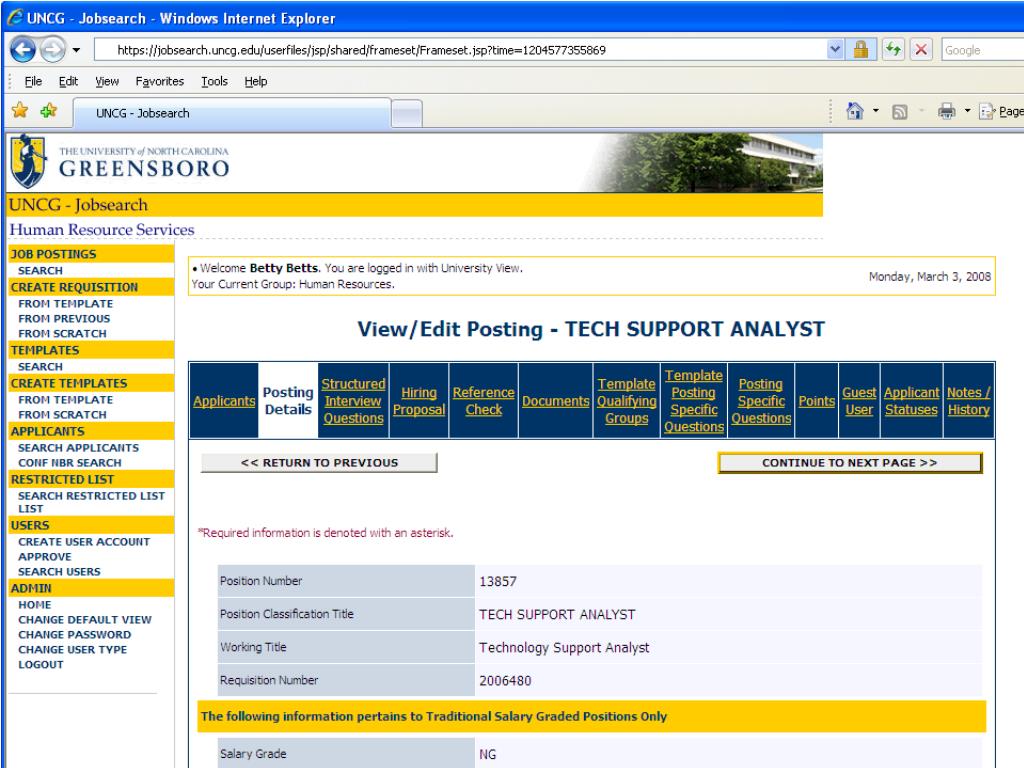Click SEARCH USERS in the sidebar
The height and width of the screenshot is (768, 1024).
(x=59, y=572)
